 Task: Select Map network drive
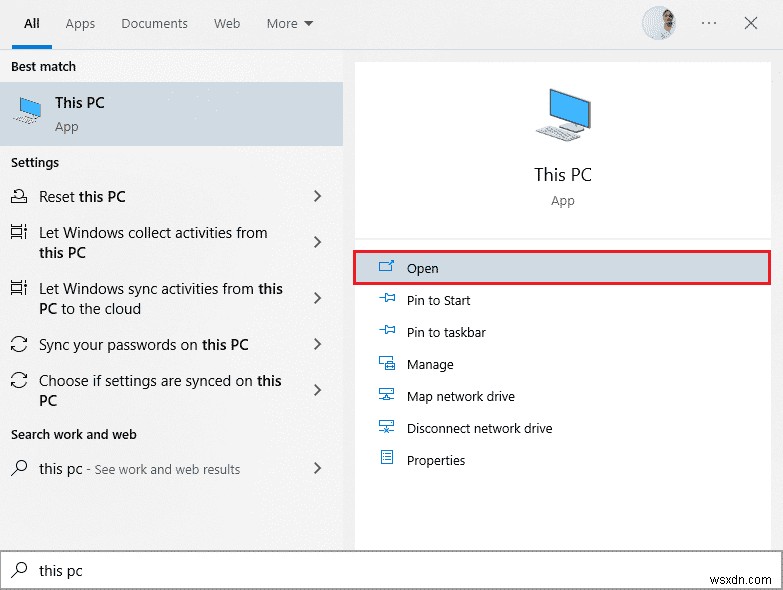point(562,396)
